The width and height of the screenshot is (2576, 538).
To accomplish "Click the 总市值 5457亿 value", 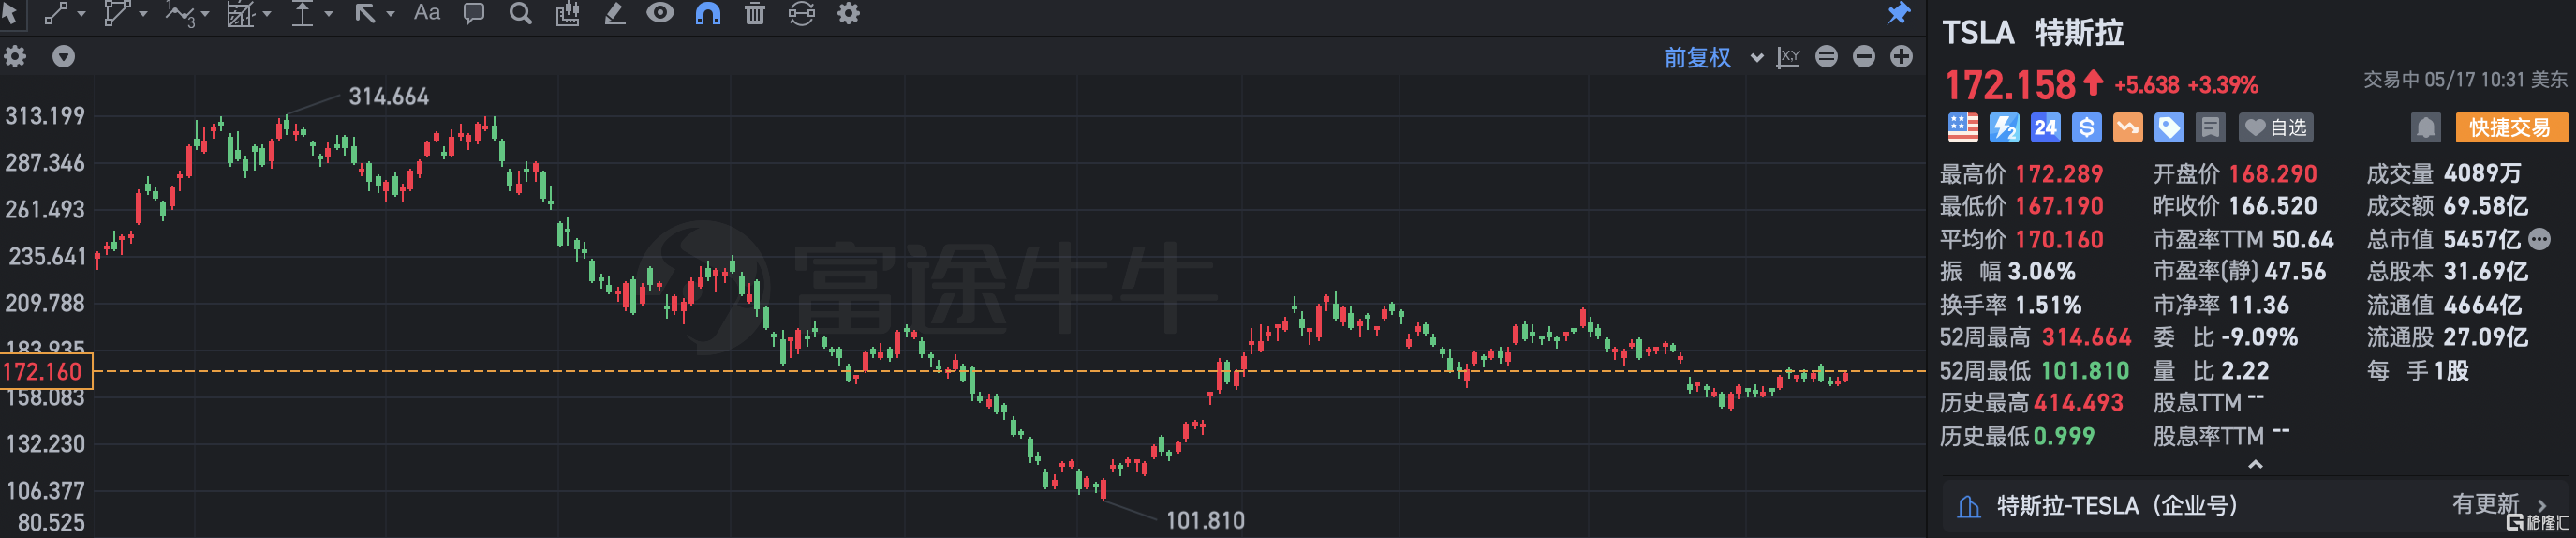I will pyautogui.click(x=2482, y=239).
